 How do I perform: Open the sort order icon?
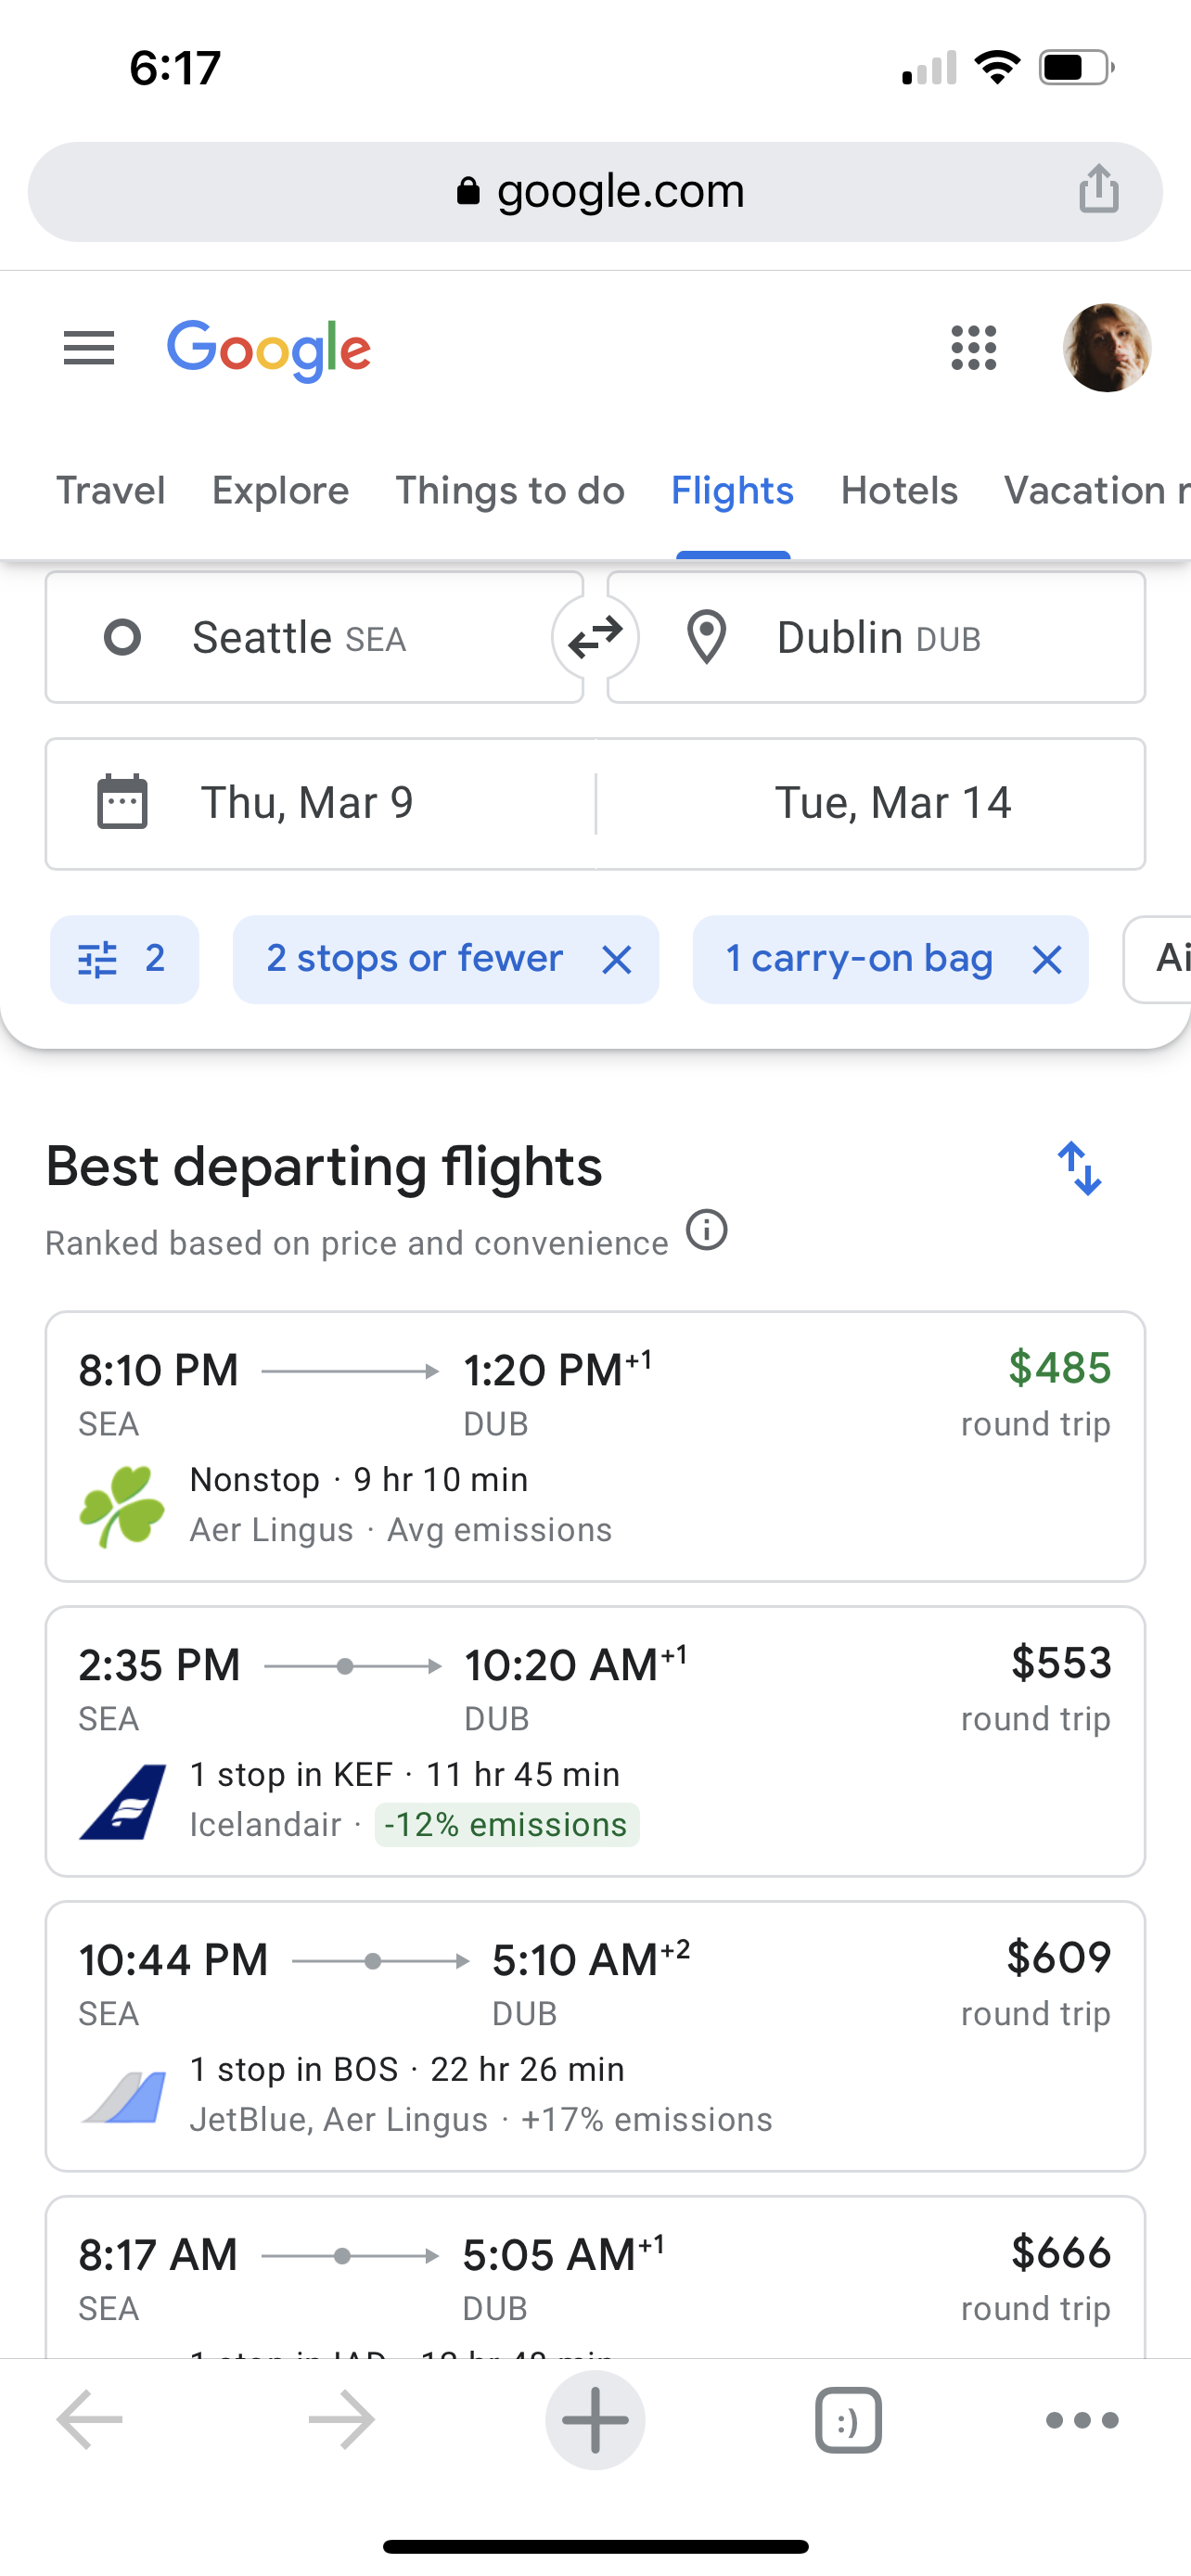coord(1079,1168)
